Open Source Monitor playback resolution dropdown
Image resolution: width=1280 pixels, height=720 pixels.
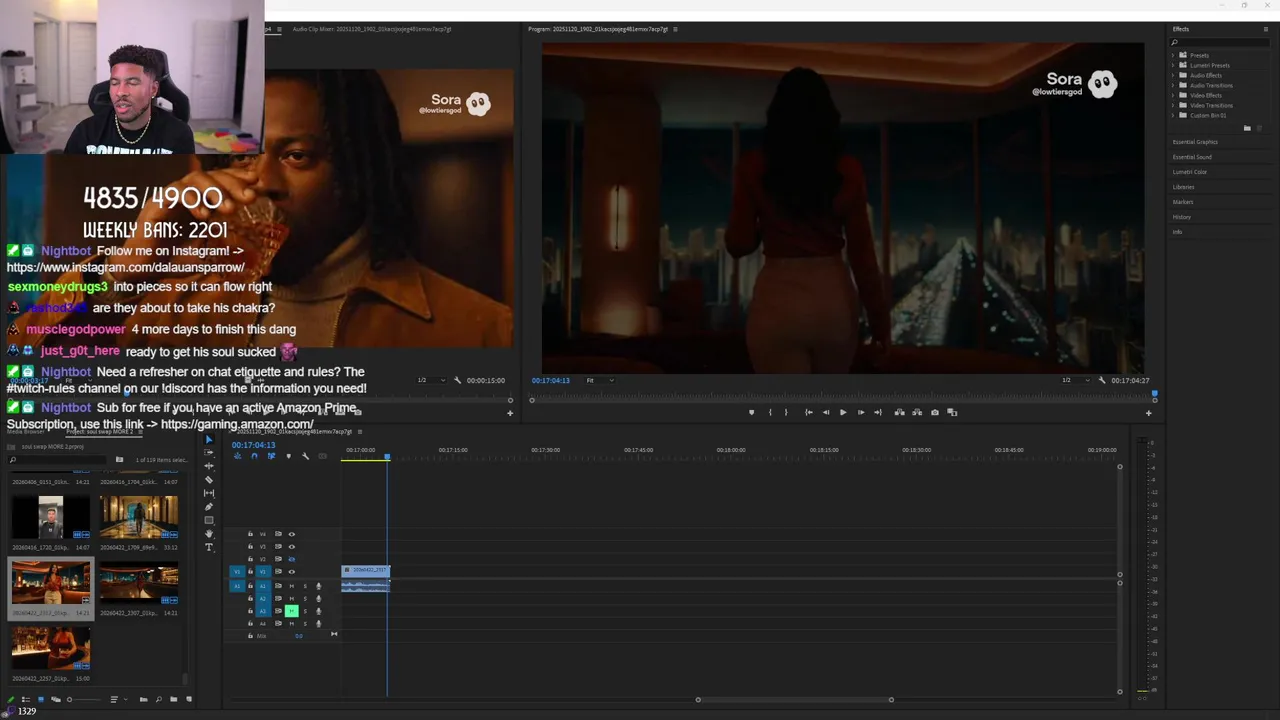(x=431, y=380)
